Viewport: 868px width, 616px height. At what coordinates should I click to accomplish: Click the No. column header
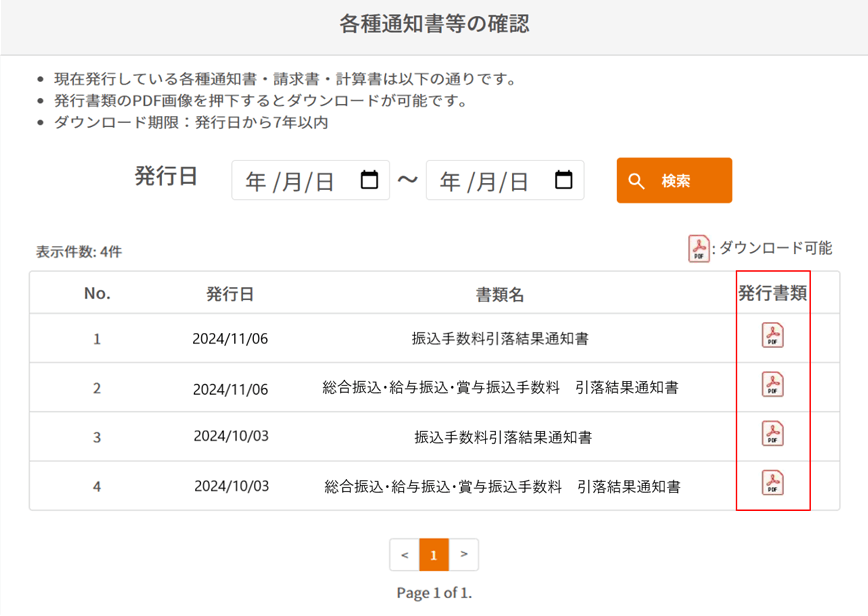click(97, 294)
